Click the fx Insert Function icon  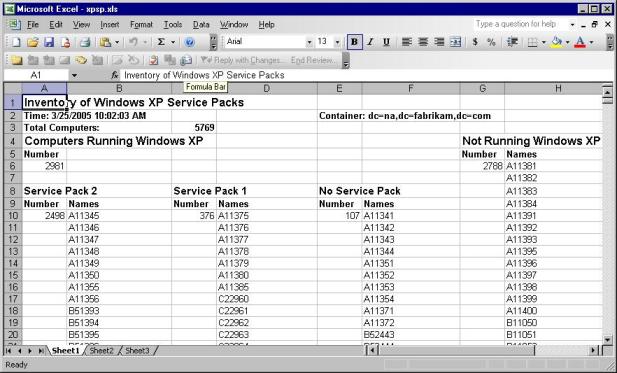point(115,75)
